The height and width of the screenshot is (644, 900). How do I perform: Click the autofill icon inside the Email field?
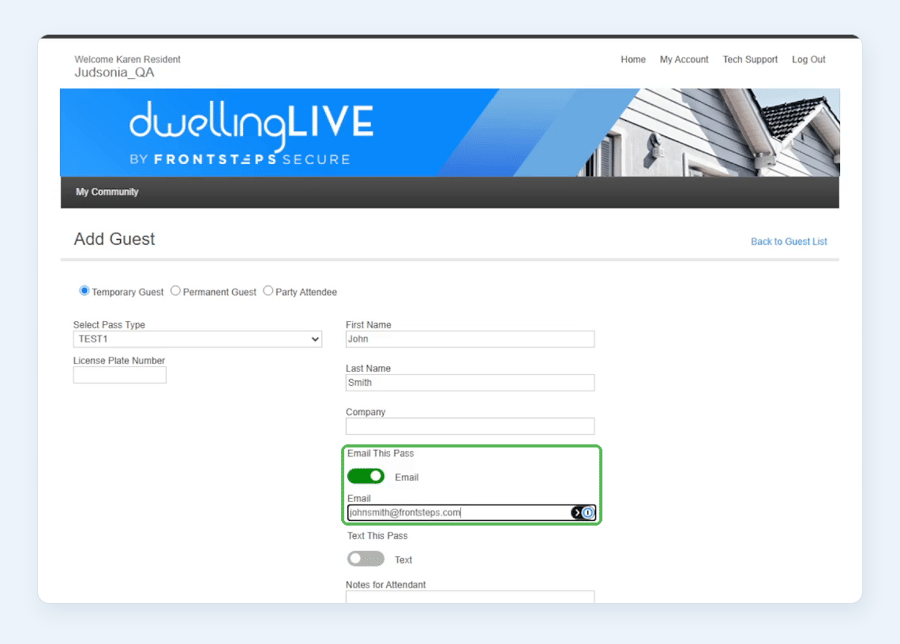(x=583, y=513)
